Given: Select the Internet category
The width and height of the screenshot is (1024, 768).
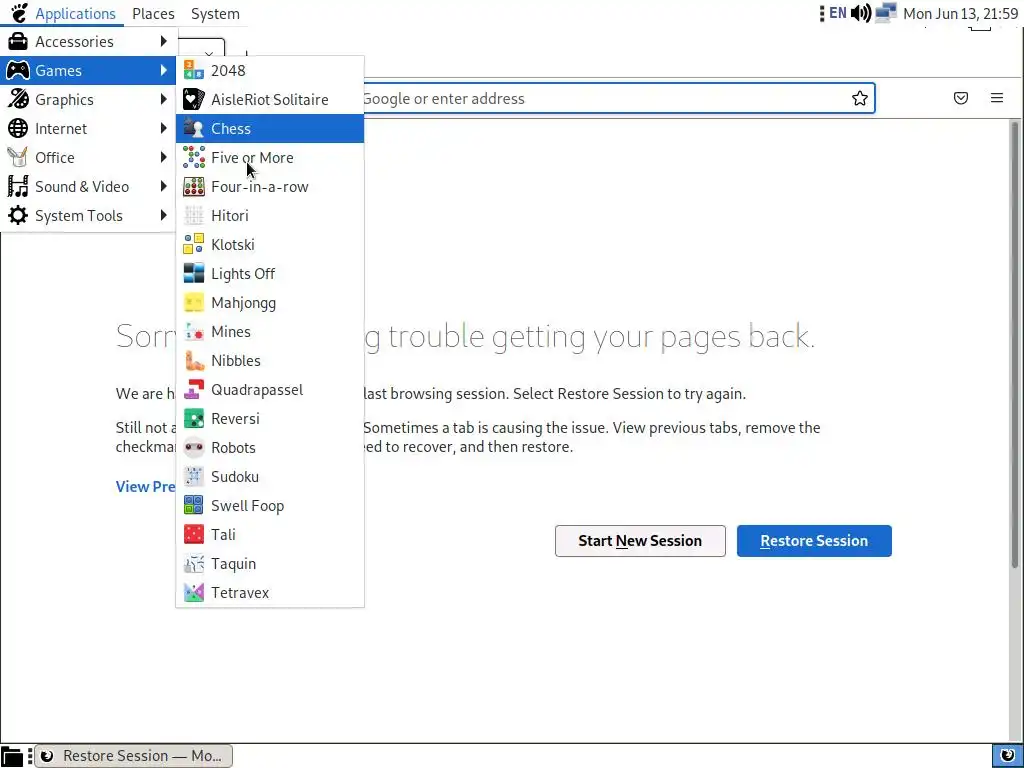Looking at the screenshot, I should click(x=89, y=129).
